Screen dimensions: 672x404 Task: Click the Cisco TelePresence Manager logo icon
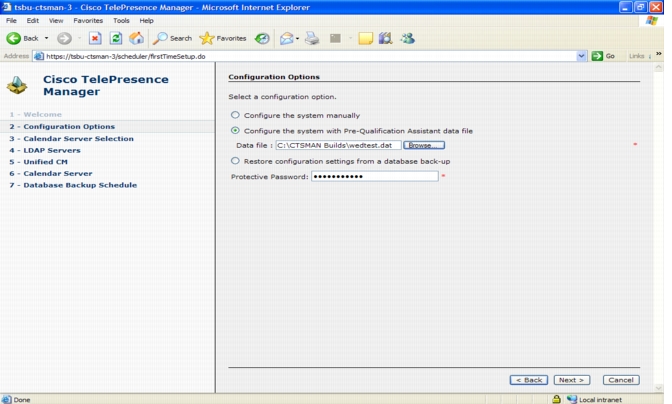click(x=17, y=85)
